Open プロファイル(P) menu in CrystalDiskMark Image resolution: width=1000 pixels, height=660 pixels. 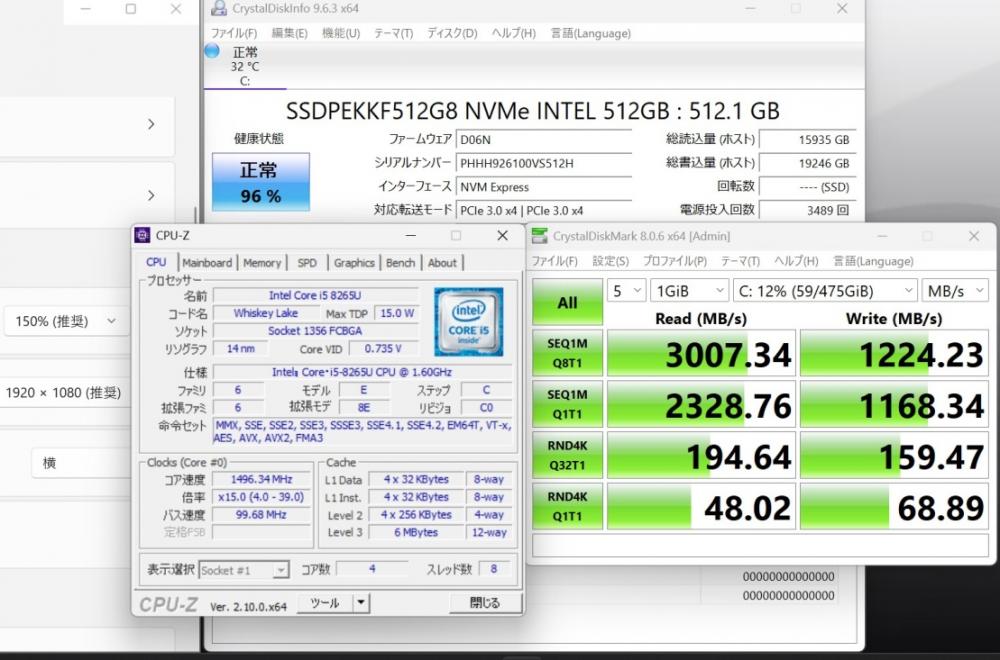[x=675, y=261]
